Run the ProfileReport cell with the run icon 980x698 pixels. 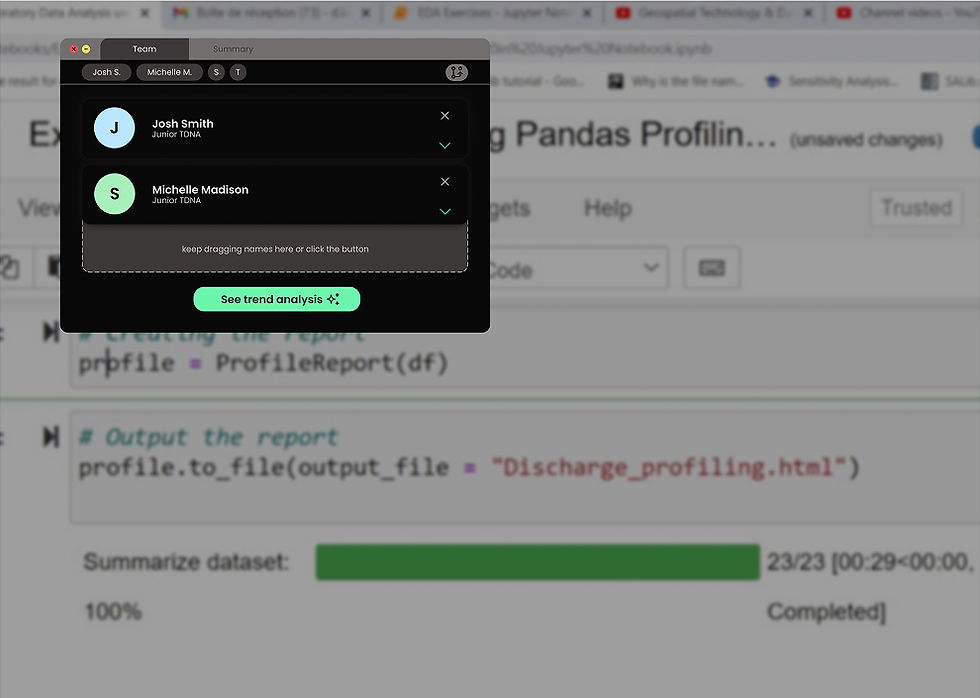click(51, 332)
